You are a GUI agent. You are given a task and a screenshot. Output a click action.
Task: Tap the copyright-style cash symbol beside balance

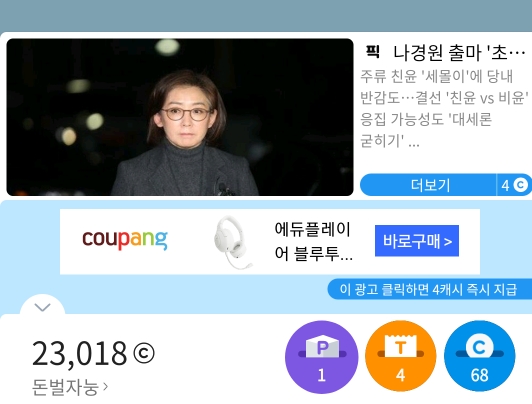(x=144, y=353)
